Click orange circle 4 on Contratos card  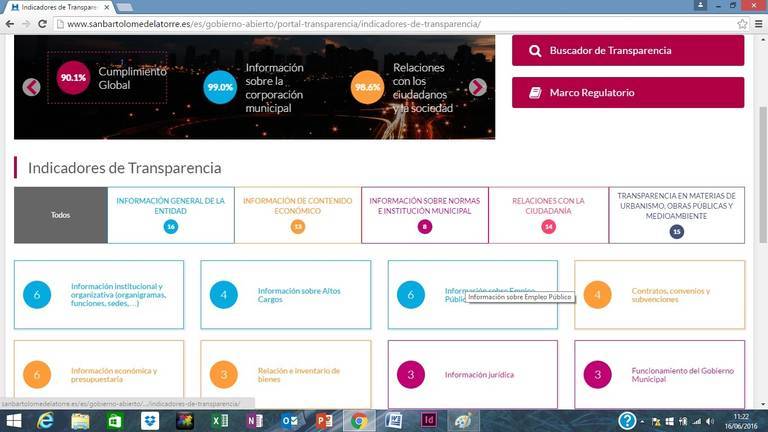click(x=598, y=295)
